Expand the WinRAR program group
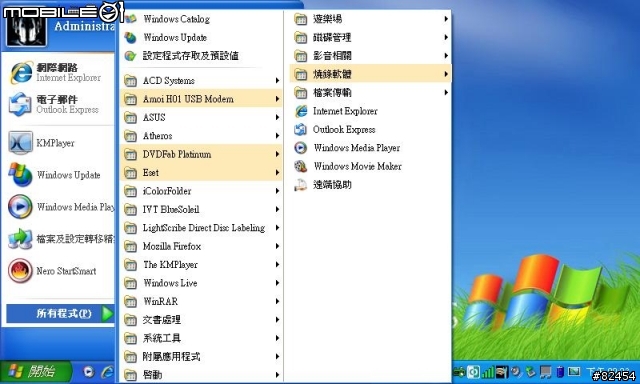640x384 pixels. click(201, 301)
